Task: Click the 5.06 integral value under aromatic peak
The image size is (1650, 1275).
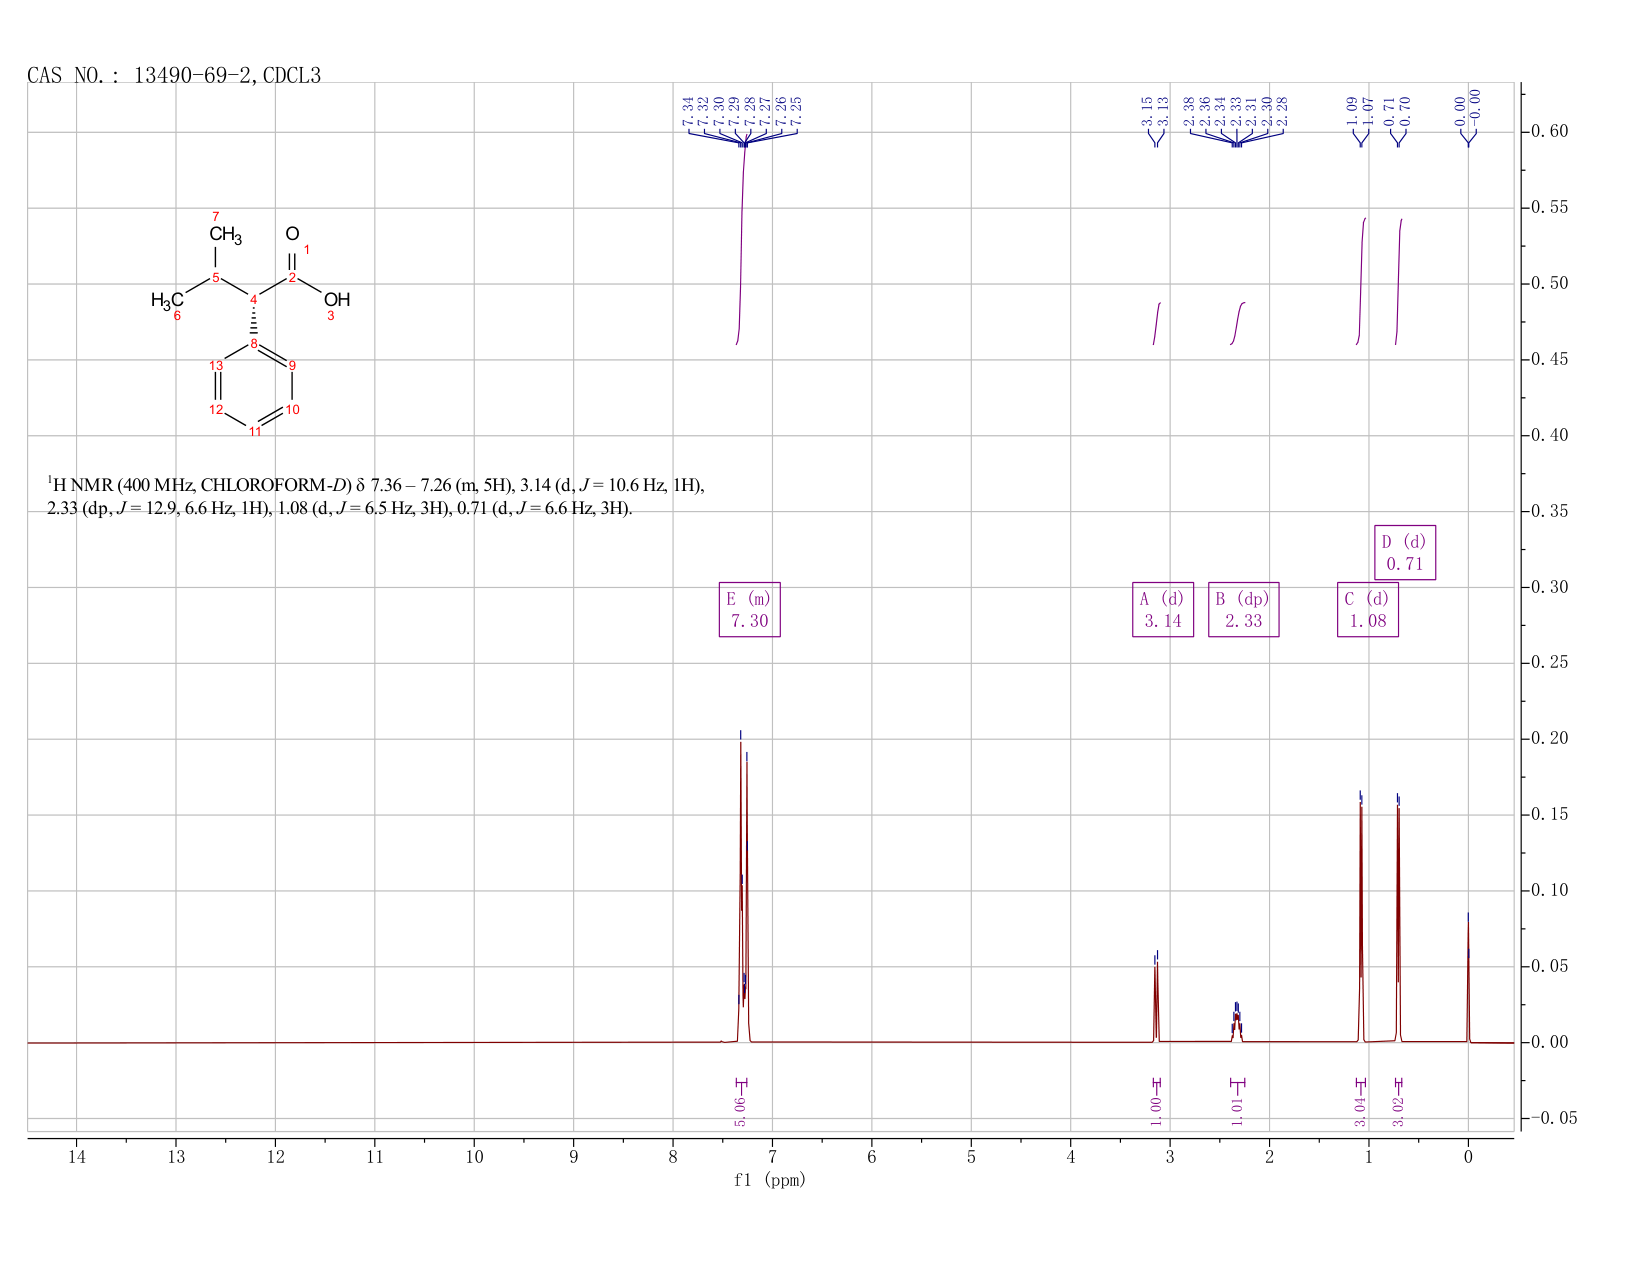Action: point(740,1111)
